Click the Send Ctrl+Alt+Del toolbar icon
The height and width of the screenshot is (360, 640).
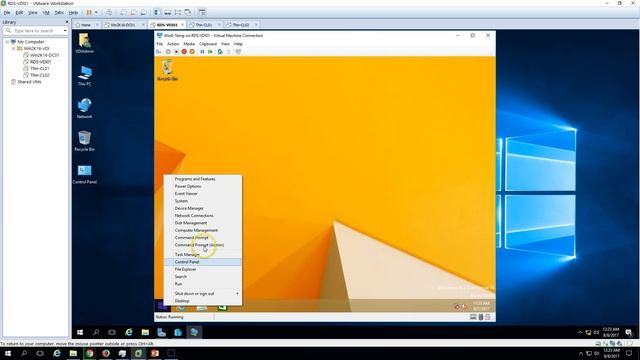109,13
